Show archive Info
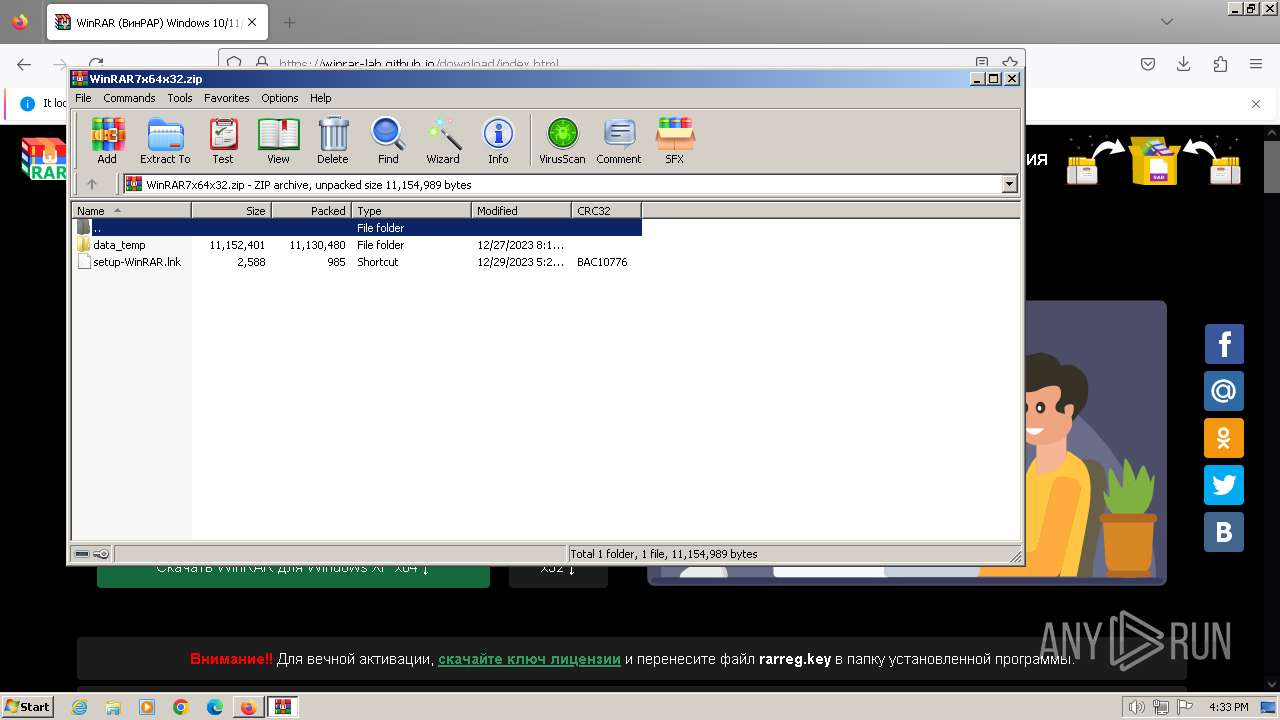 click(x=498, y=140)
